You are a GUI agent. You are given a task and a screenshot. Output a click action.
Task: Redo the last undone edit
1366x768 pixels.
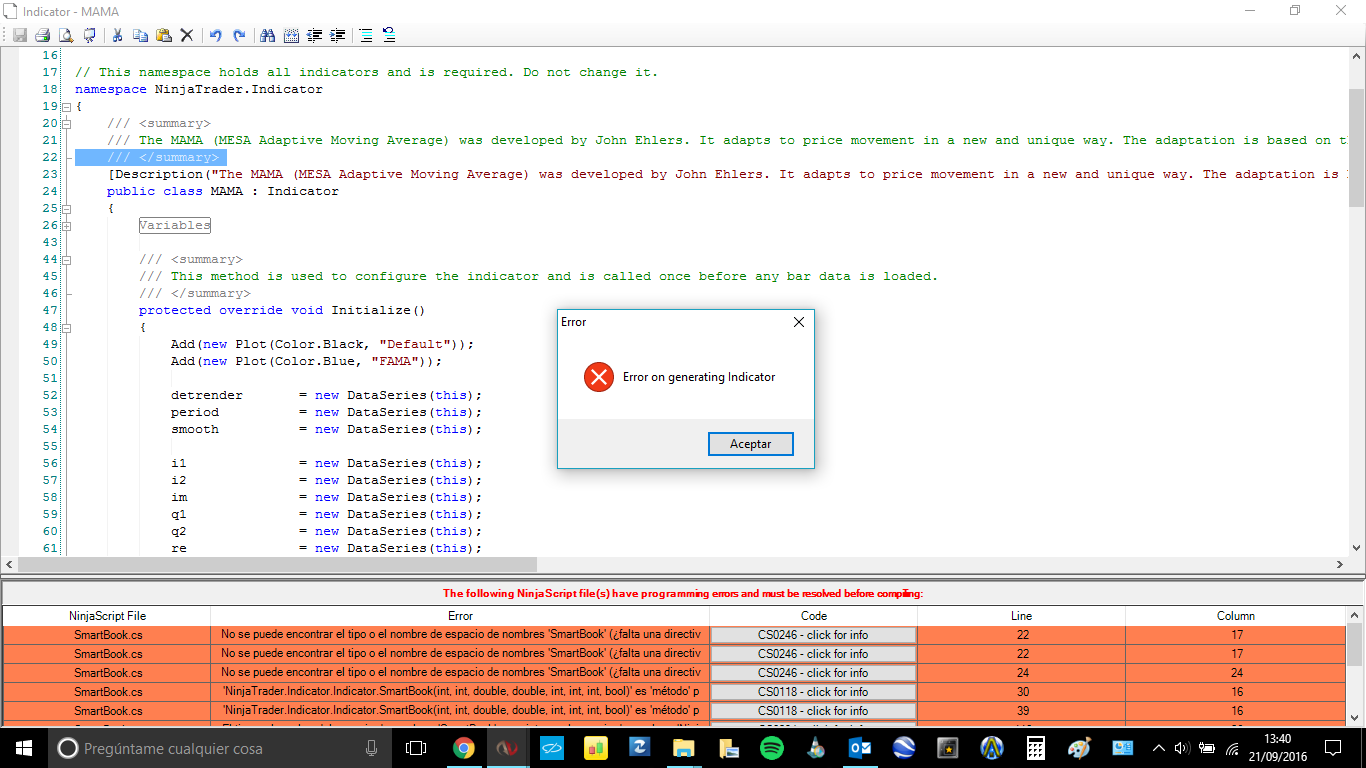(x=239, y=35)
